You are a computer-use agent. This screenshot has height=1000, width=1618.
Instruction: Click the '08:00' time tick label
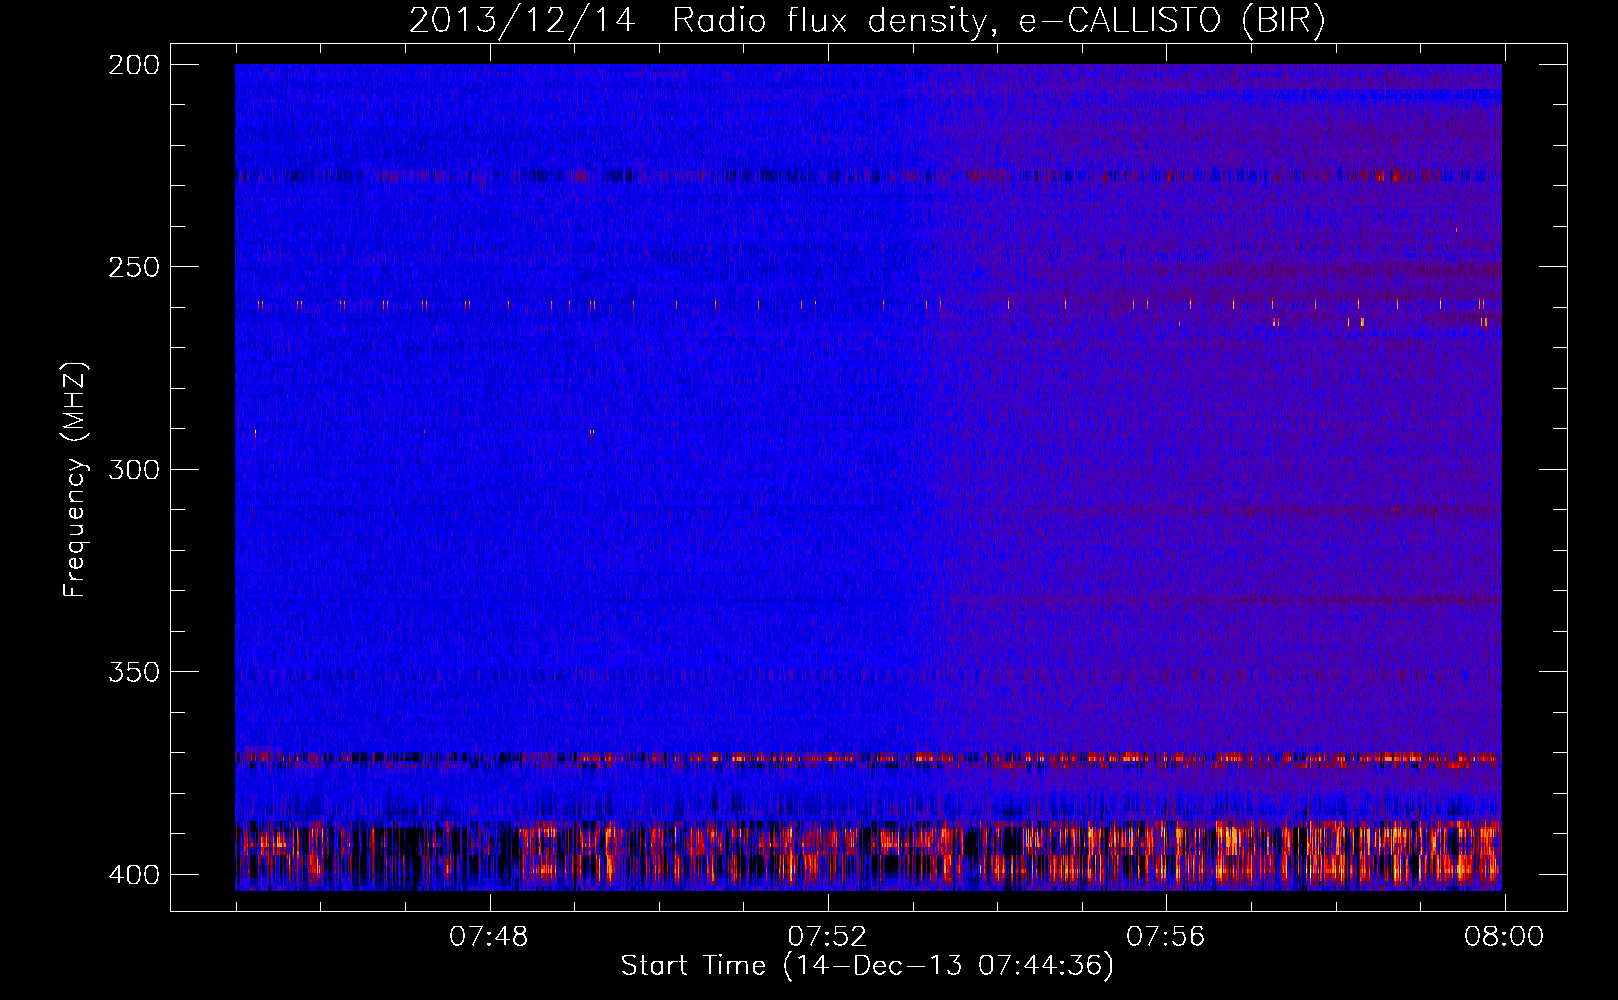point(1504,937)
